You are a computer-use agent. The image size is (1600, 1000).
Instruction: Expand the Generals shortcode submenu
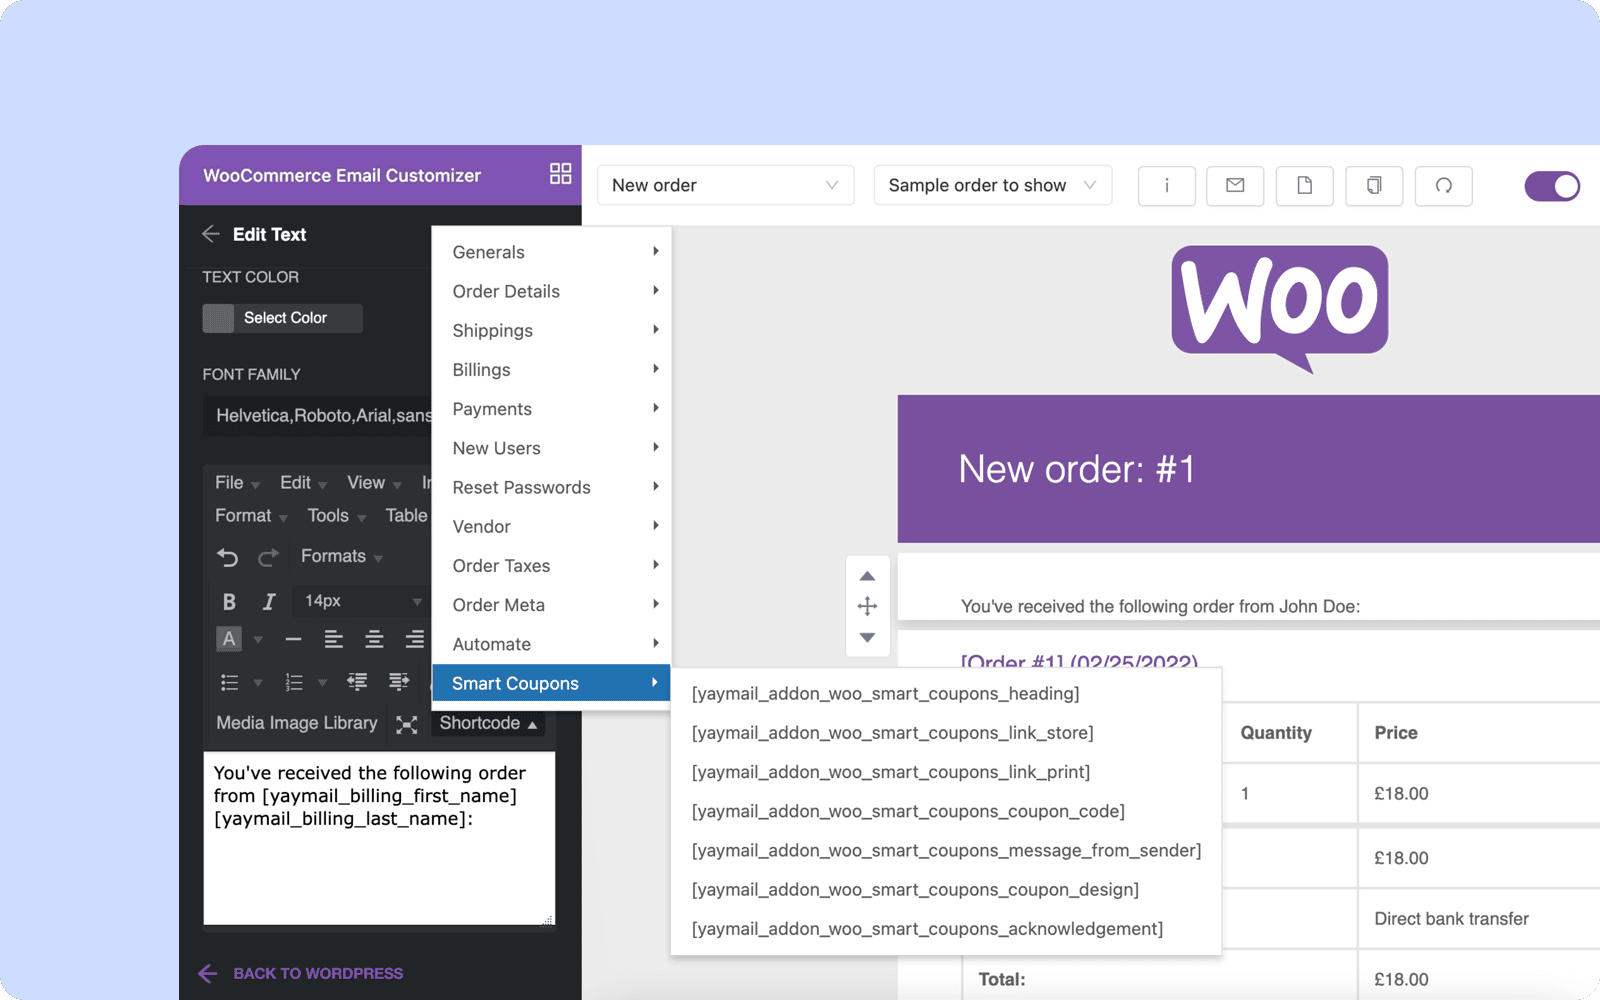point(551,252)
